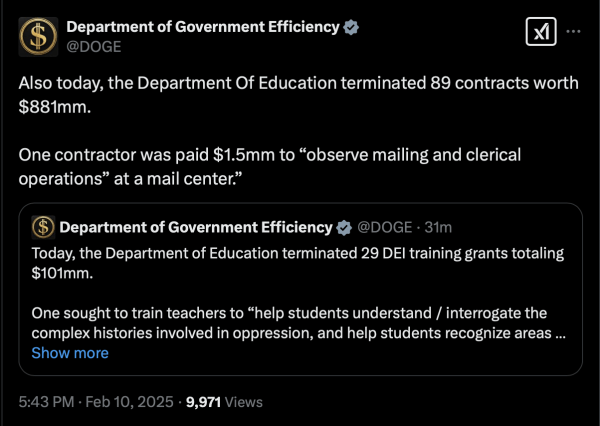Viewport: 600px width, 426px height.
Task: Click the verified badge in the quoted post
Action: click(x=344, y=228)
